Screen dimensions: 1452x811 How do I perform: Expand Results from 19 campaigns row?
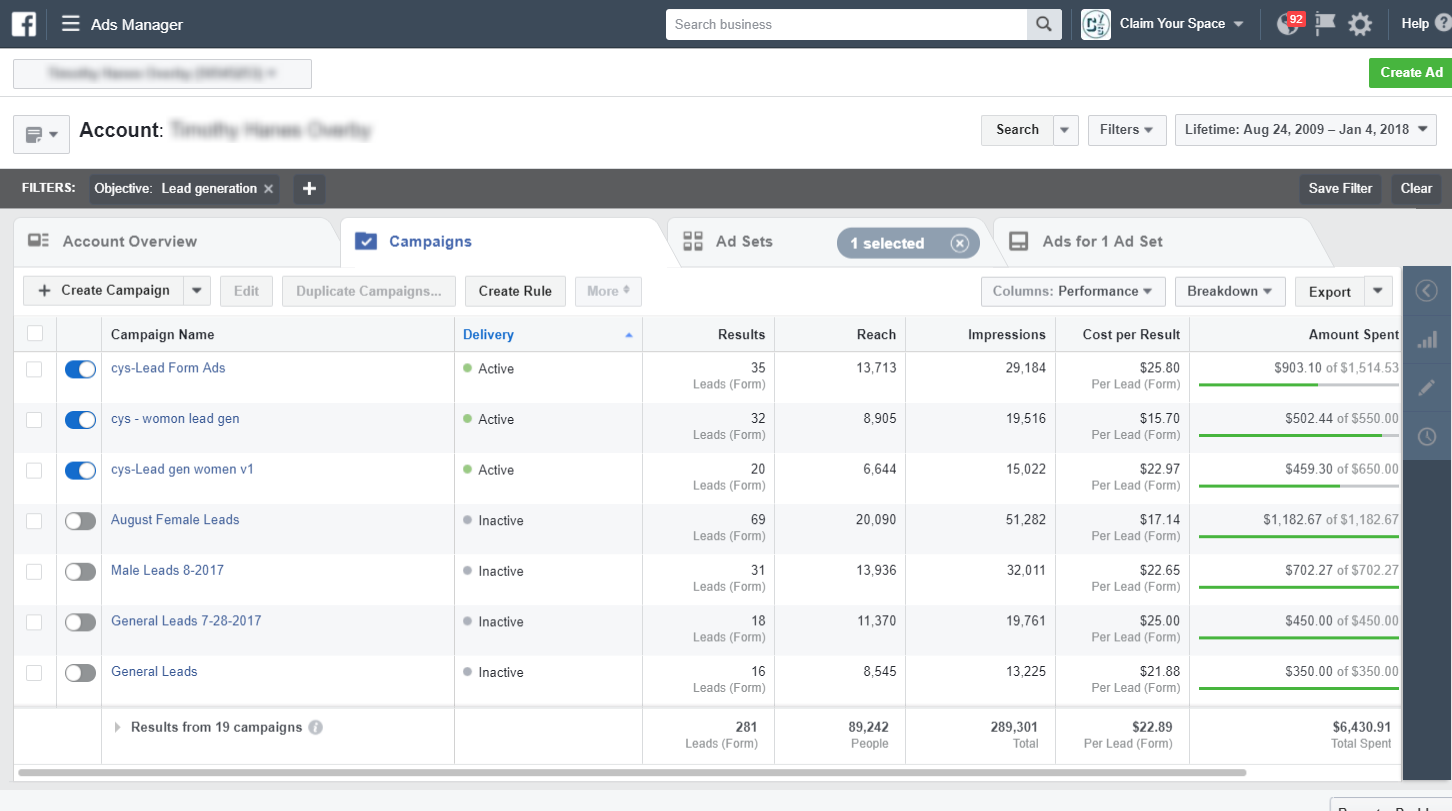[120, 728]
